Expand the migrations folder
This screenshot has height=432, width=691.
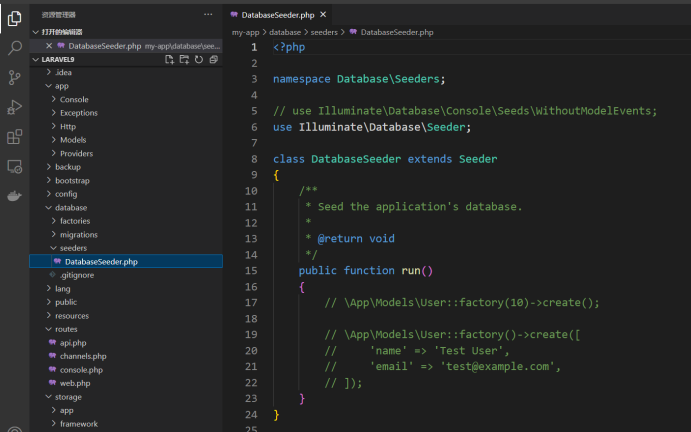pos(78,234)
